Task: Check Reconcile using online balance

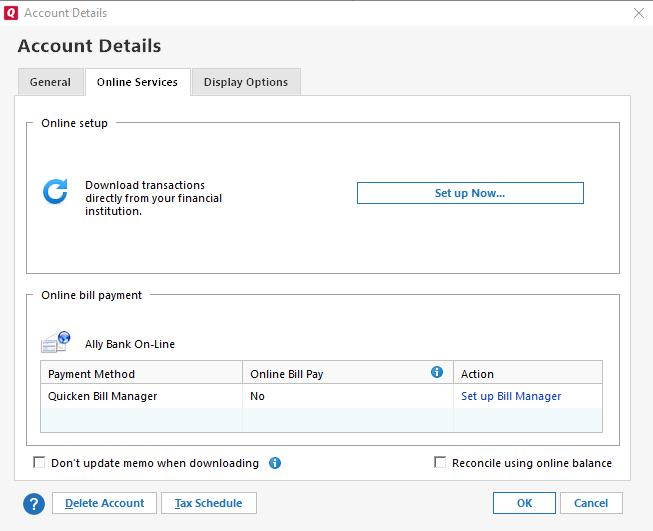Action: [x=440, y=462]
